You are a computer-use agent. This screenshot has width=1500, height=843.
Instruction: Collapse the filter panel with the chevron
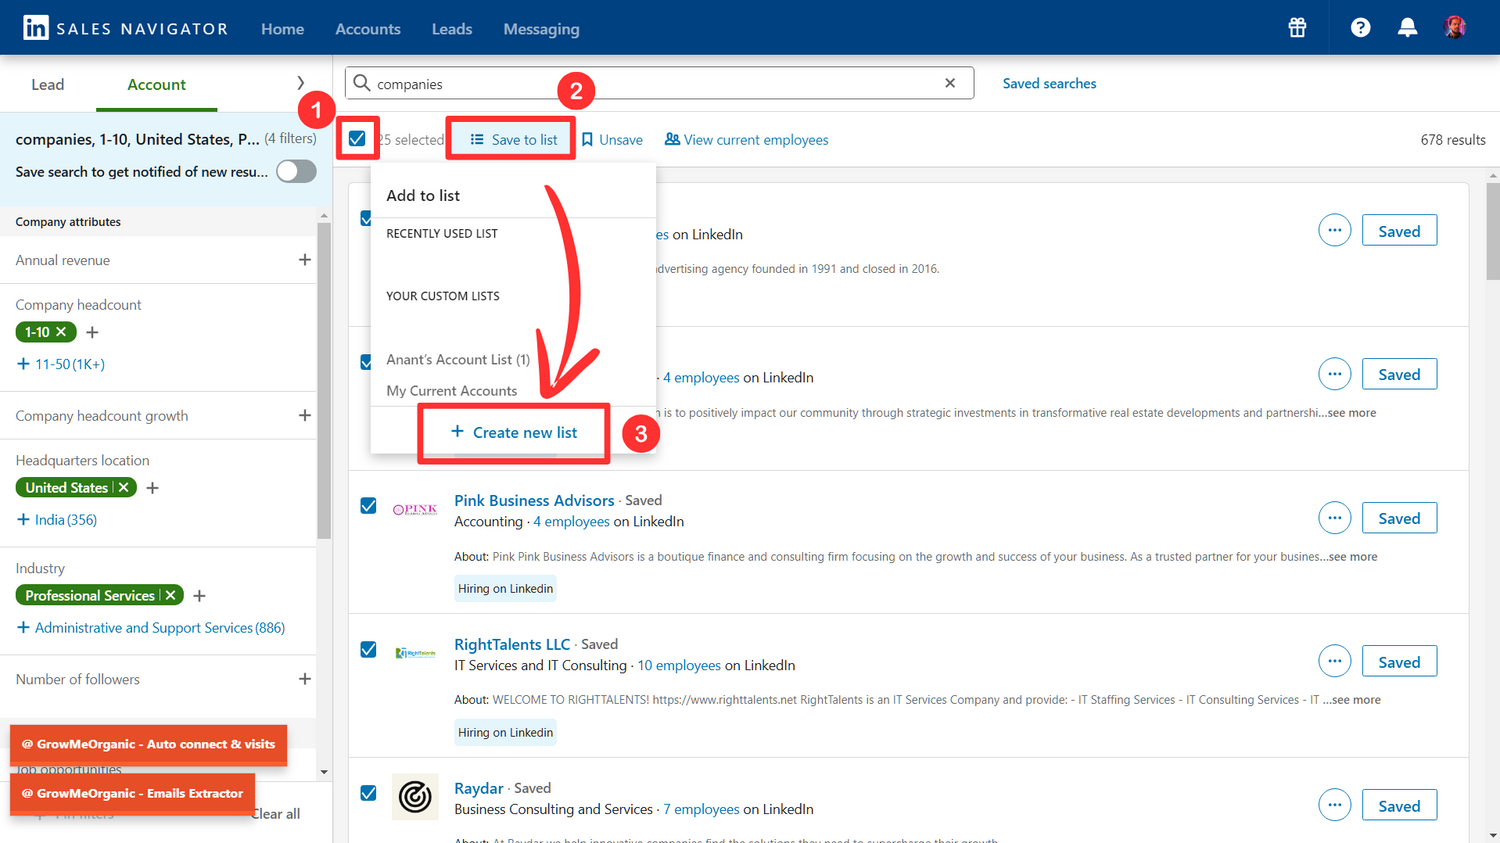click(300, 83)
